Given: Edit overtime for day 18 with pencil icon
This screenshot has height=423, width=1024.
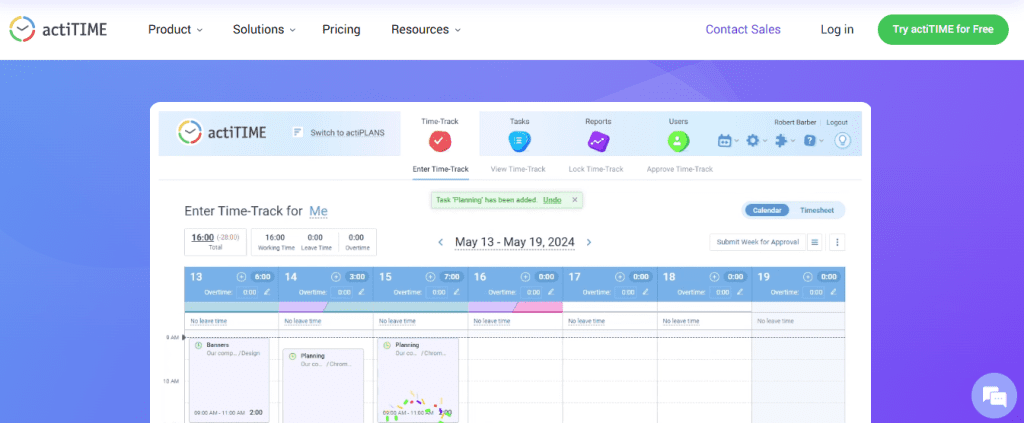Looking at the screenshot, I should click(x=740, y=292).
